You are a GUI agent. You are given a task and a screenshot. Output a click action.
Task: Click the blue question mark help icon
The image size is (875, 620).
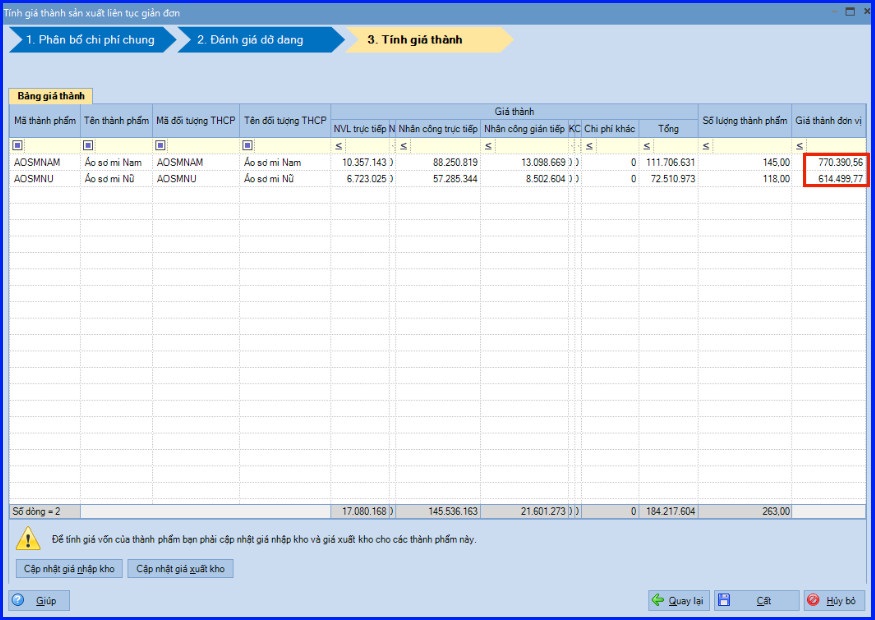18,600
